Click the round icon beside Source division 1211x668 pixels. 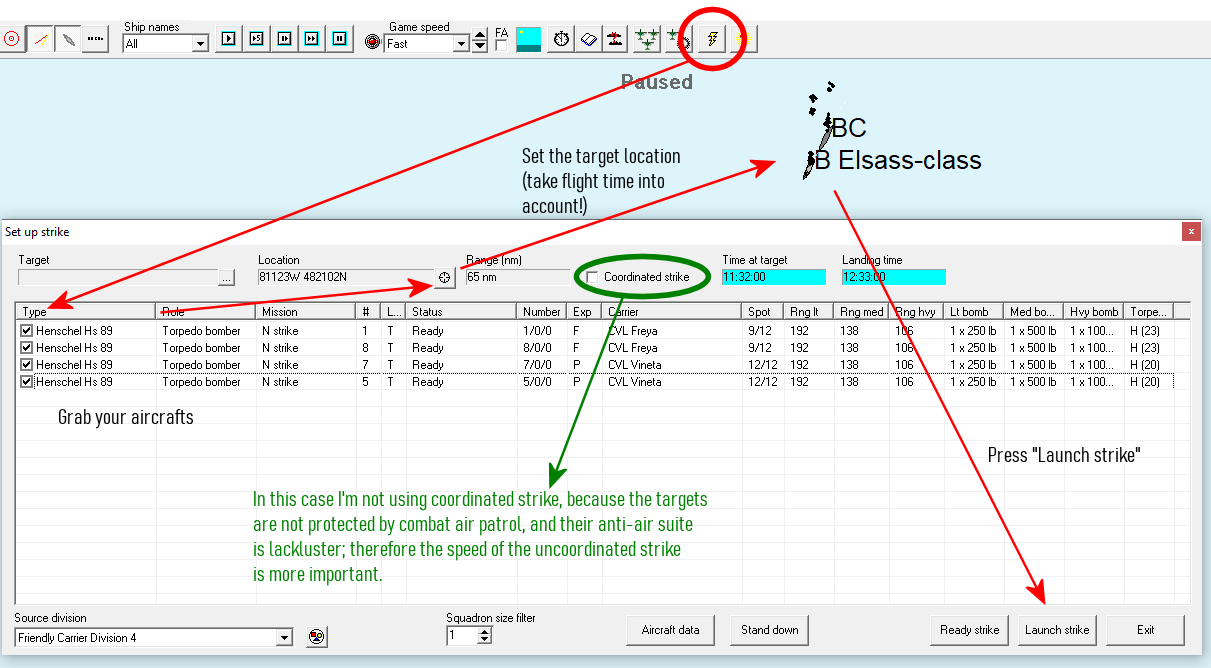[x=317, y=637]
